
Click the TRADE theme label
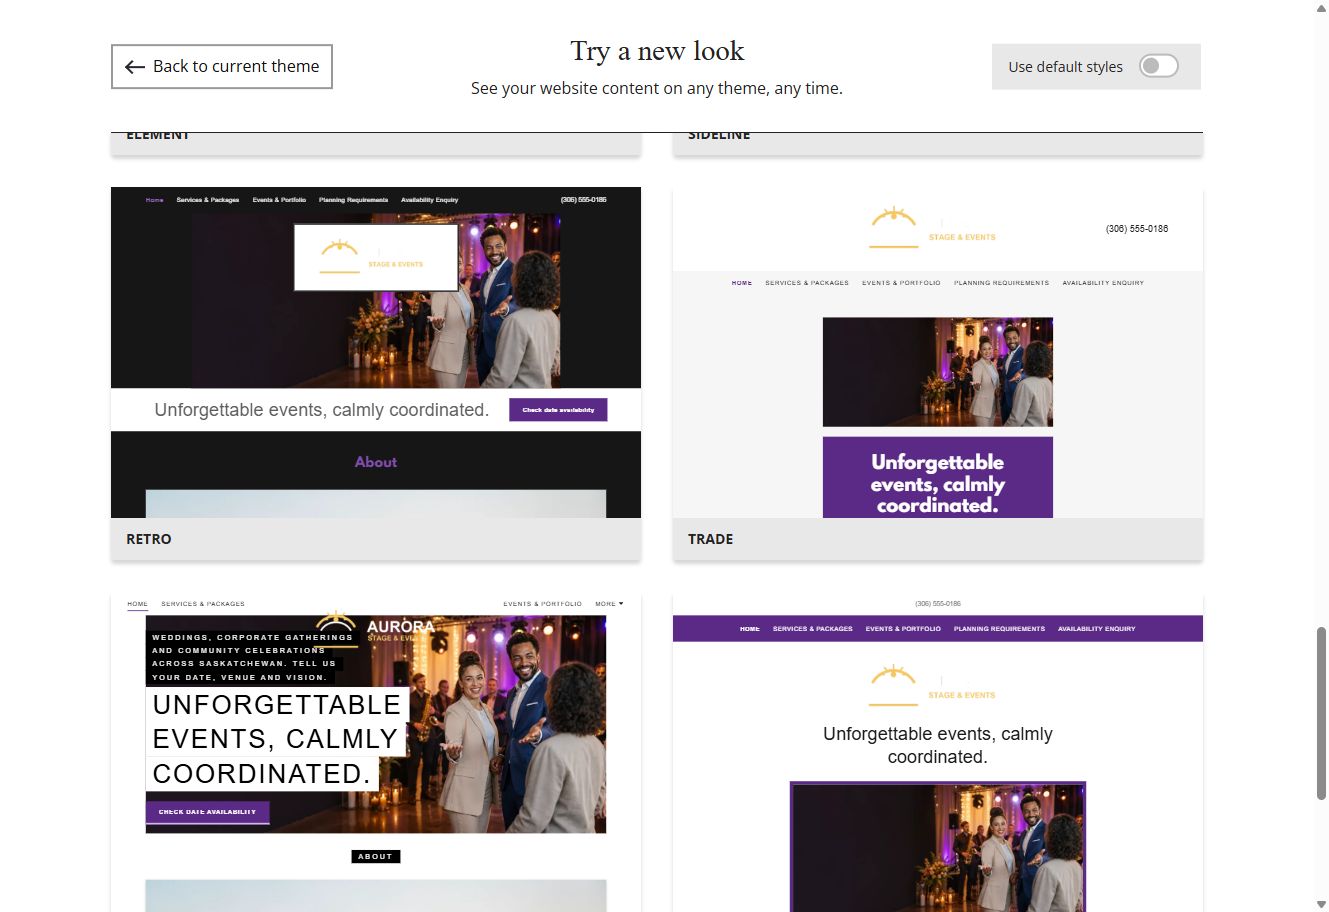(710, 539)
